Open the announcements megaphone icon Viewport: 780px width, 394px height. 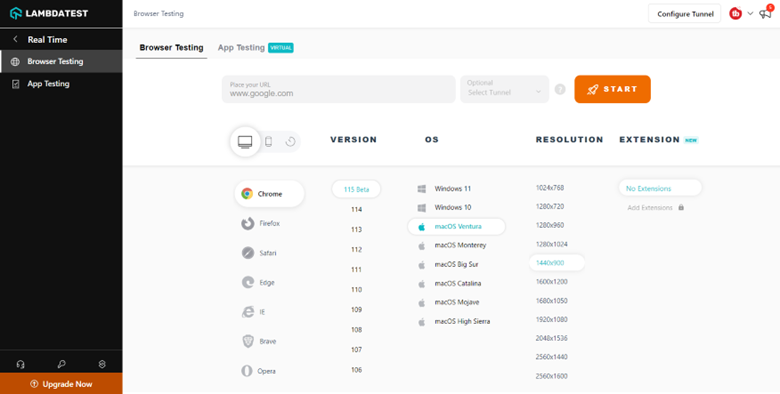(x=765, y=13)
